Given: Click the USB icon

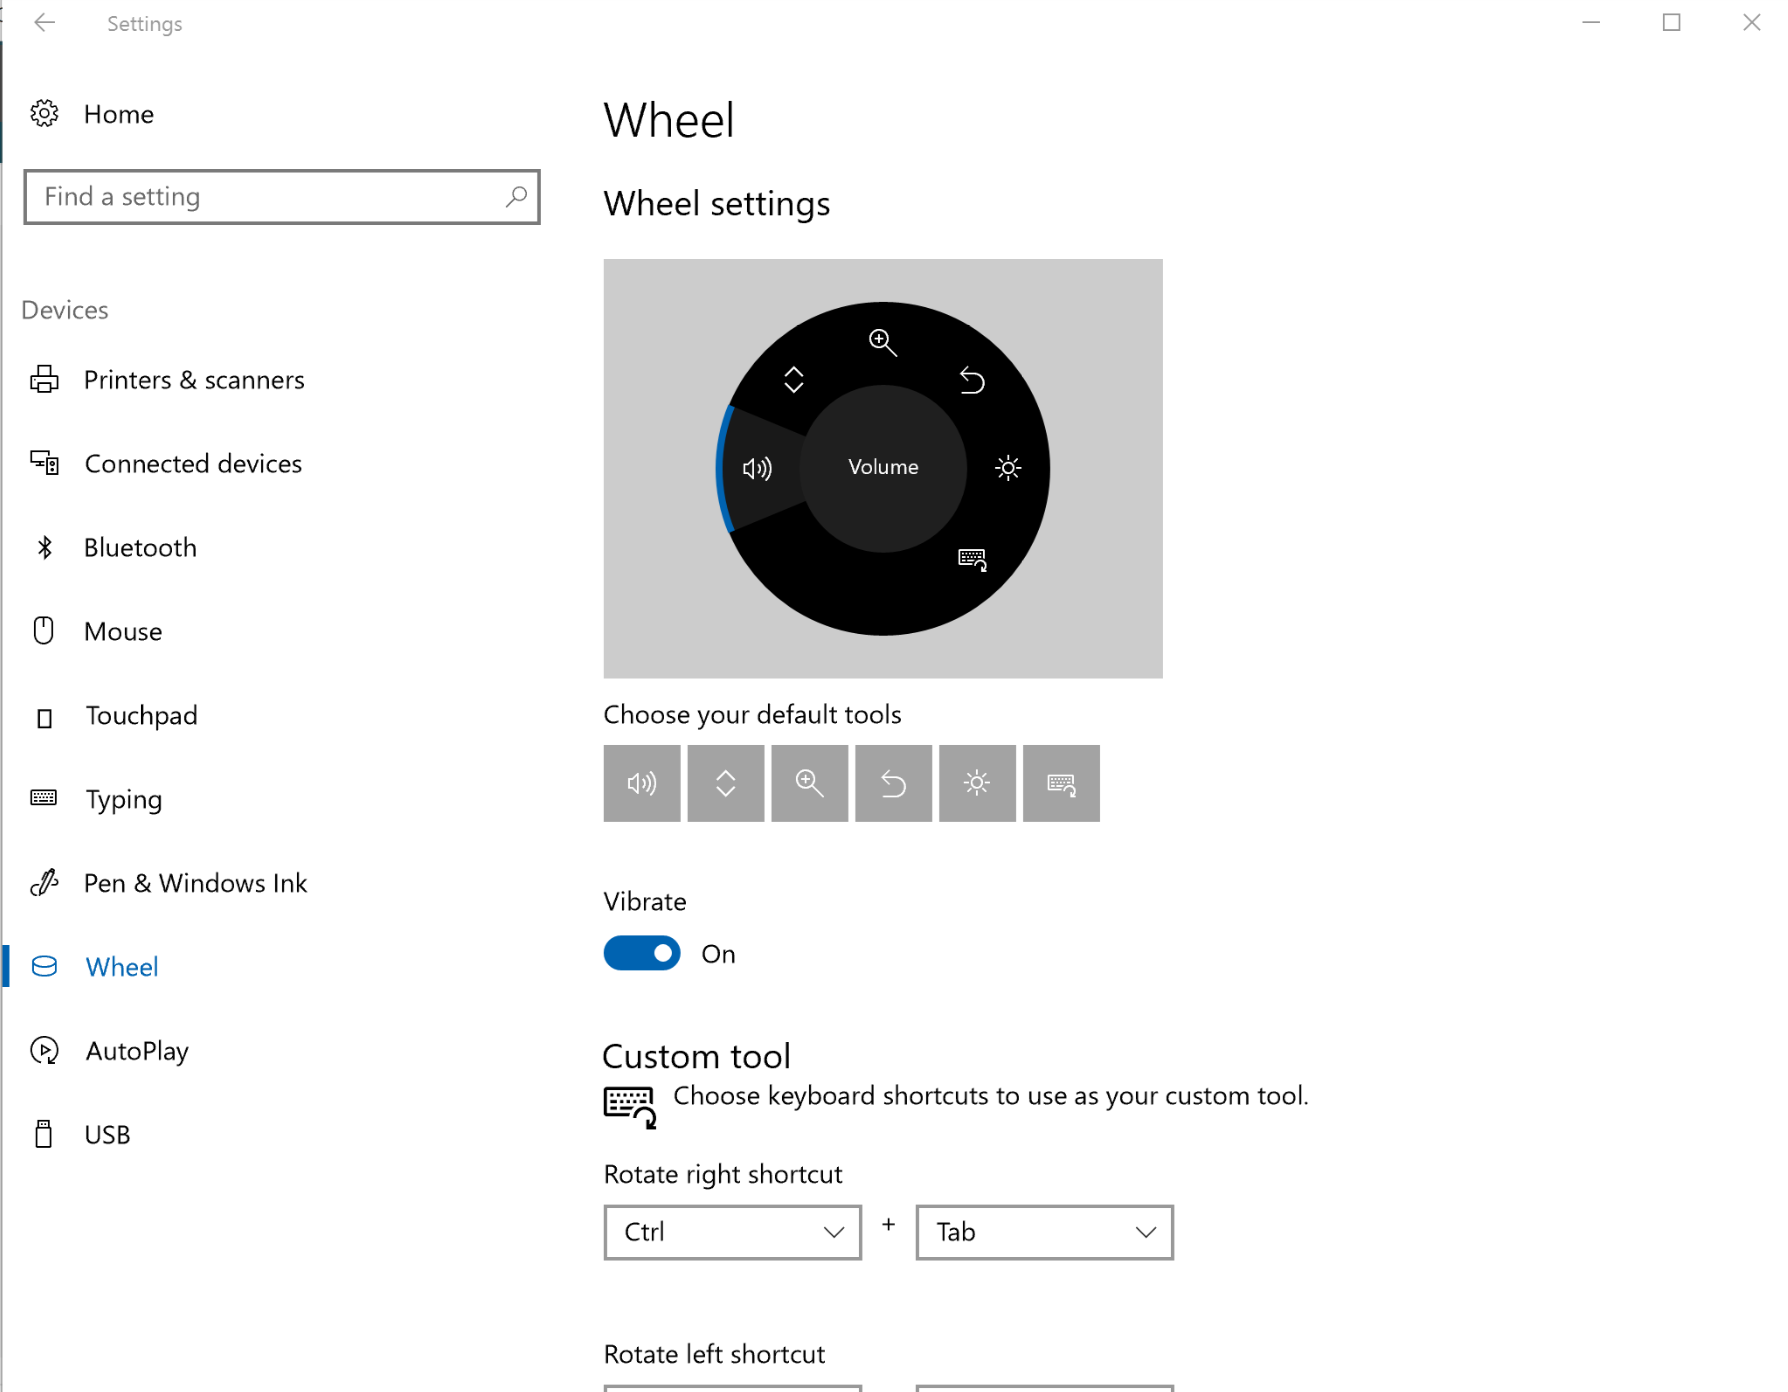Looking at the screenshot, I should 44,1134.
